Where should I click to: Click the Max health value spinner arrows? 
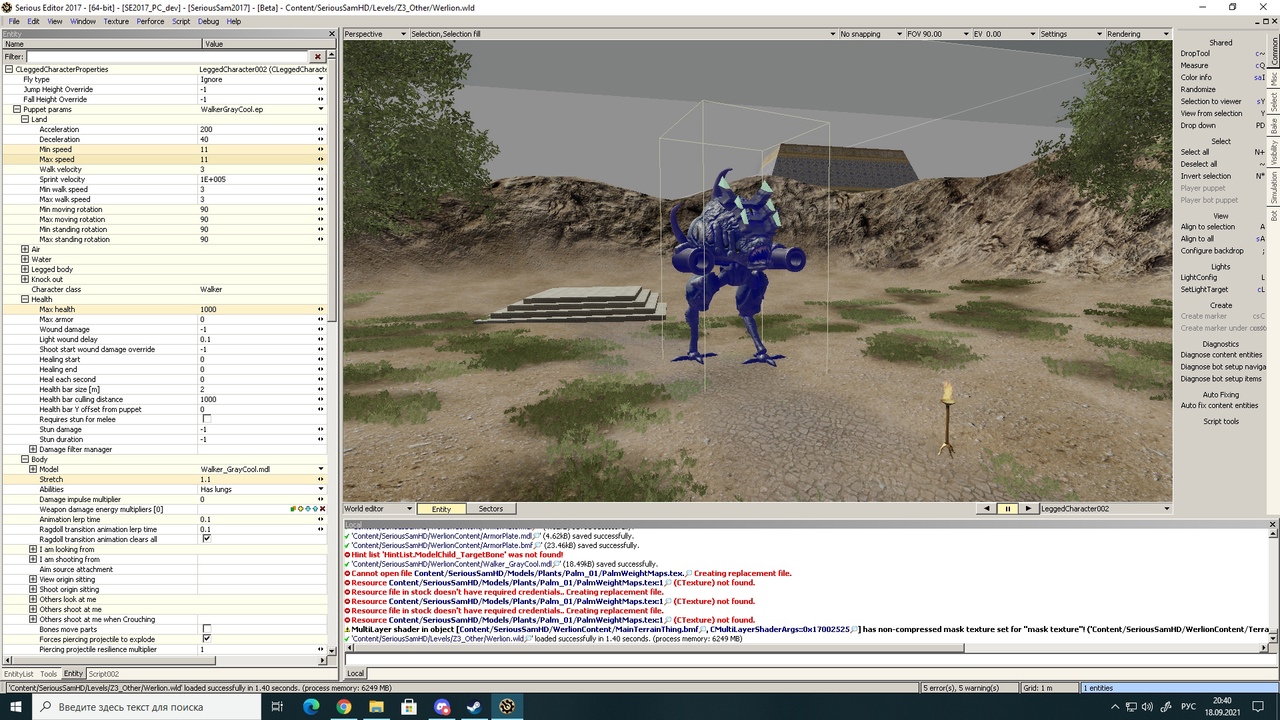point(321,309)
